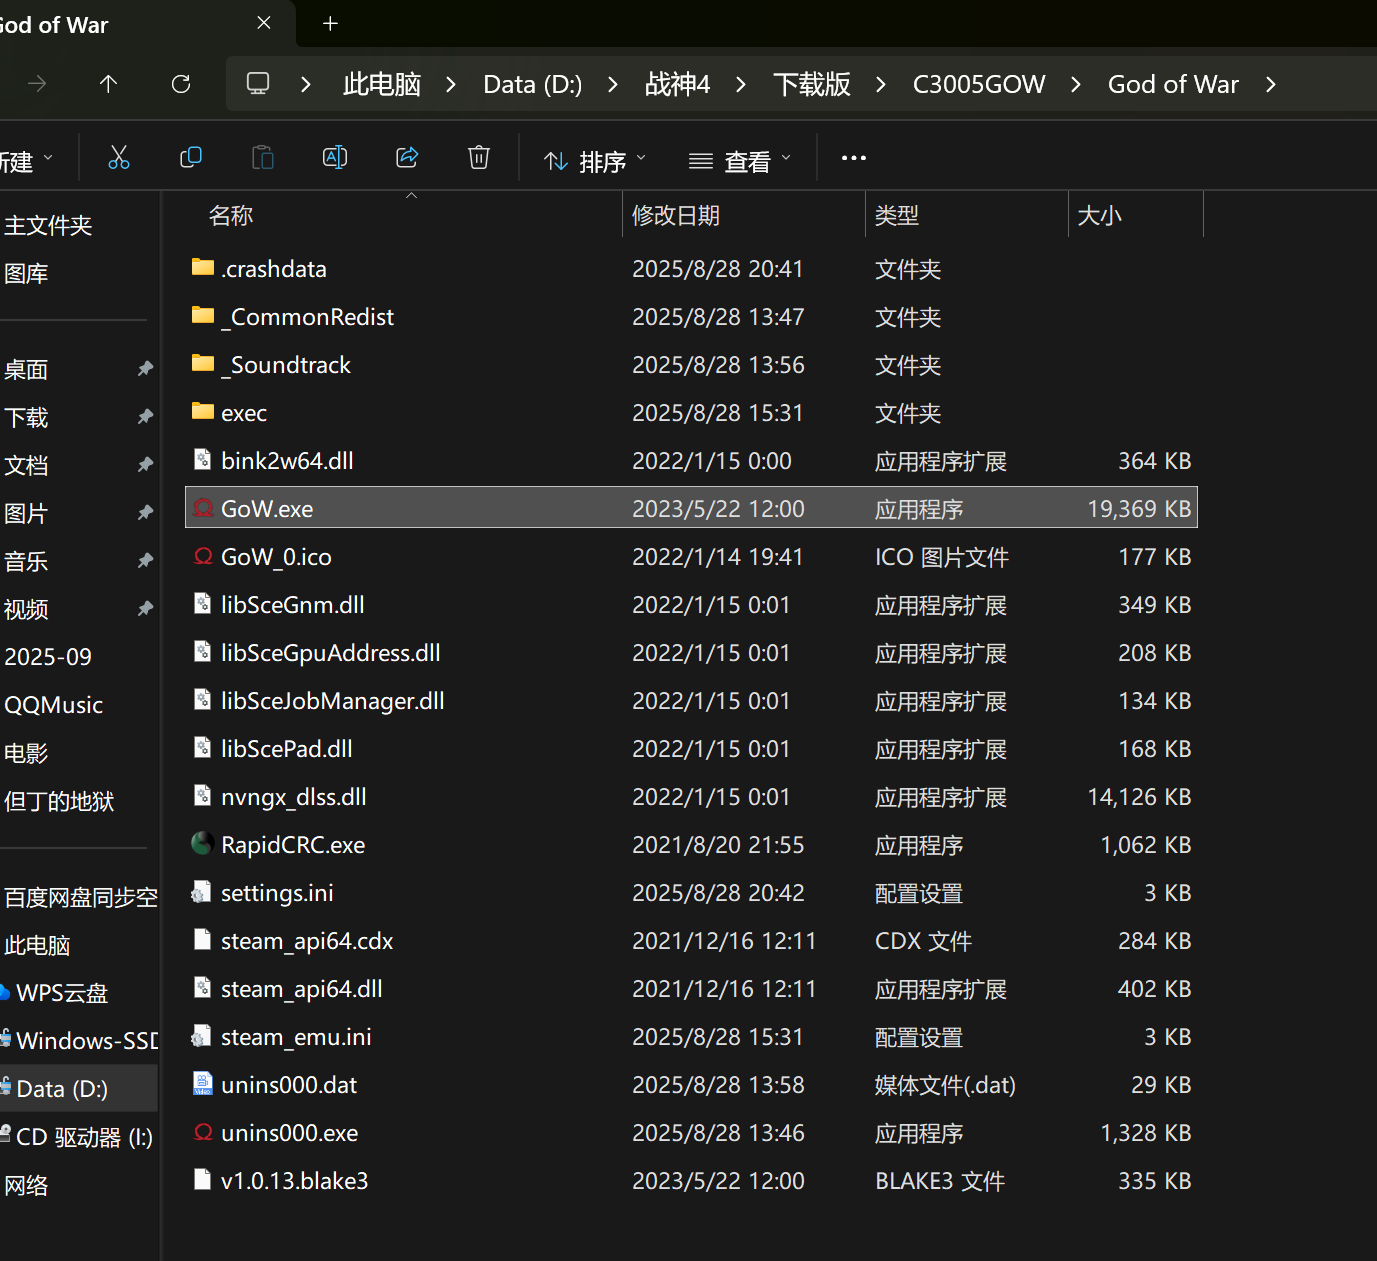Select Data (D:) in sidebar
This screenshot has height=1261, width=1377.
click(x=62, y=1089)
